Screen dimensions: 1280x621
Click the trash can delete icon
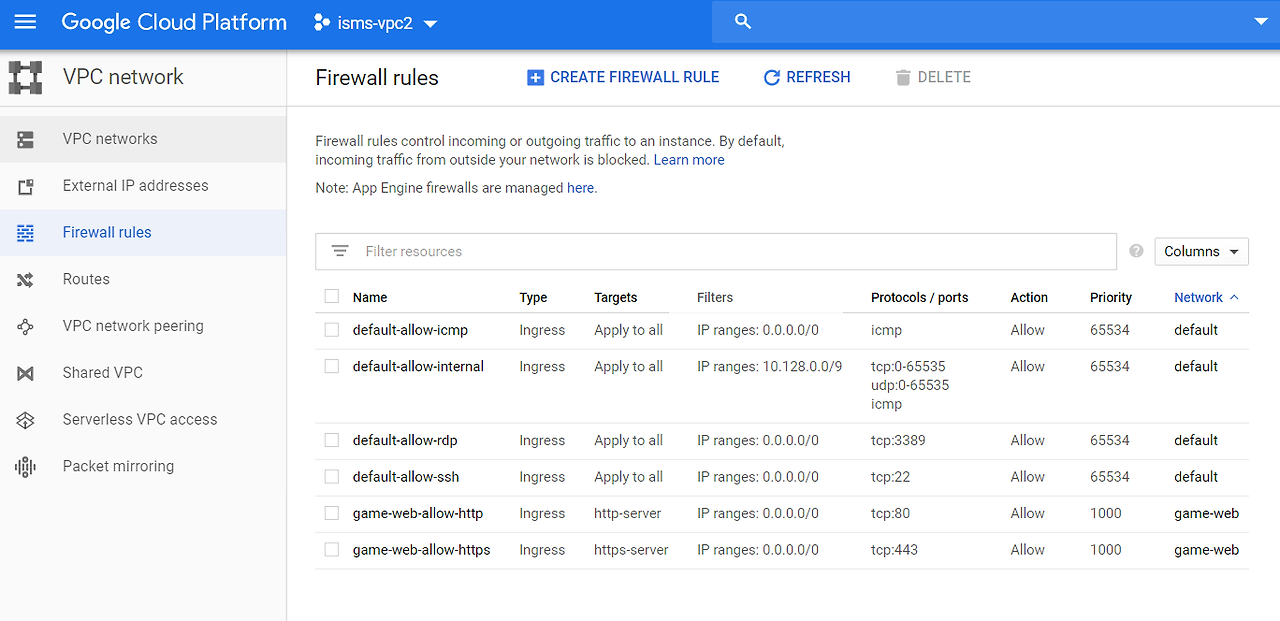pyautogui.click(x=903, y=77)
